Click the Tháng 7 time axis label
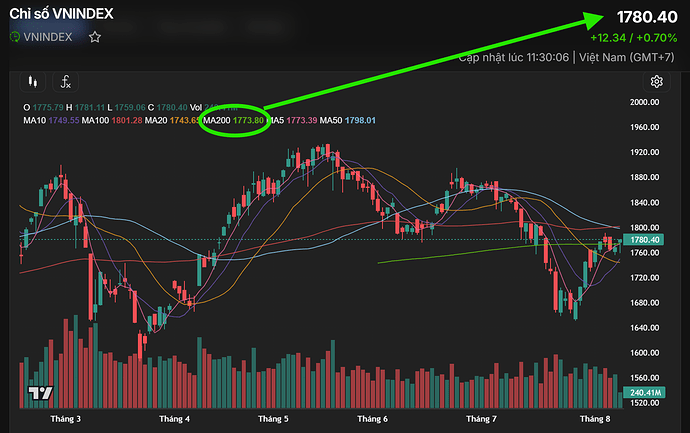Image resolution: width=690 pixels, height=433 pixels. point(481,419)
